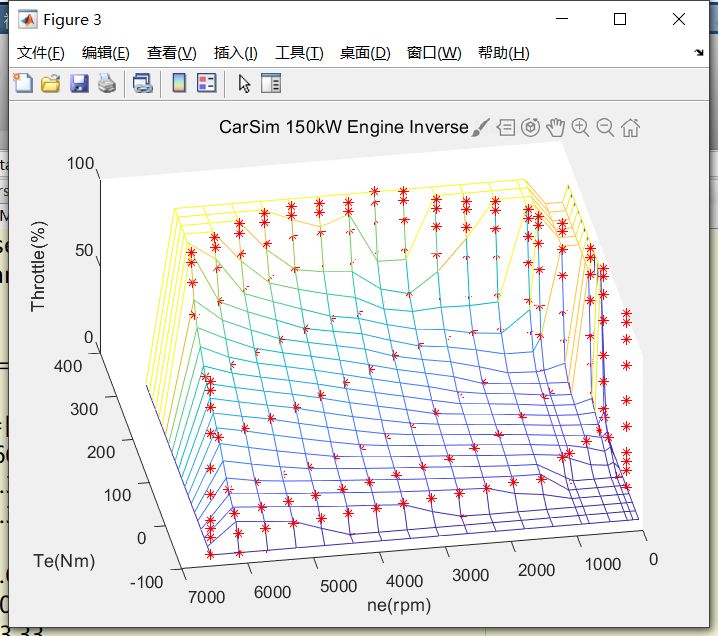Click the MATLAB logo icon in title bar
Screen dimensions: 718x636
coord(27,20)
